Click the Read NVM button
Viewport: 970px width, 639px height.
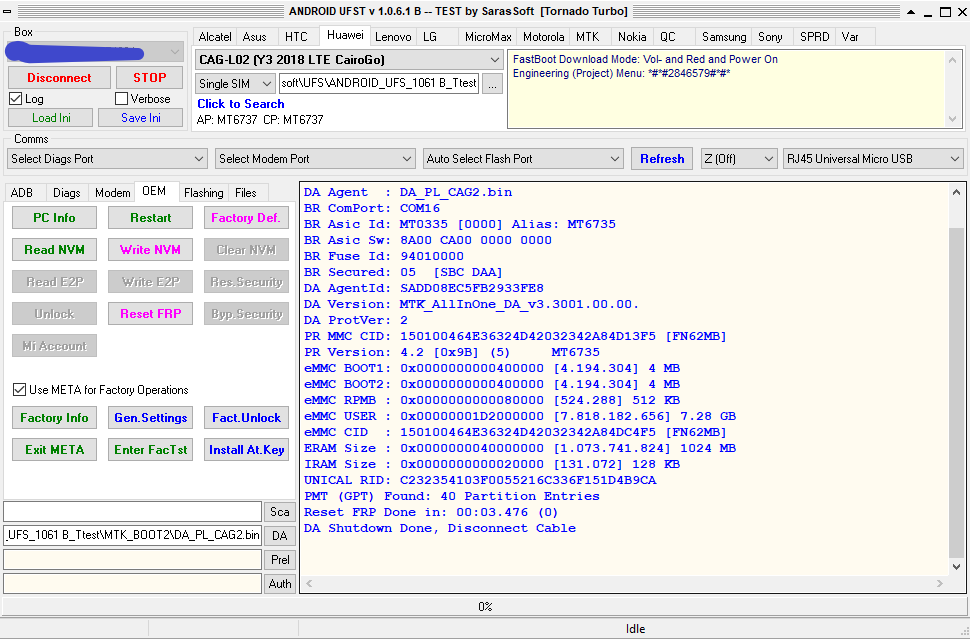(x=54, y=250)
